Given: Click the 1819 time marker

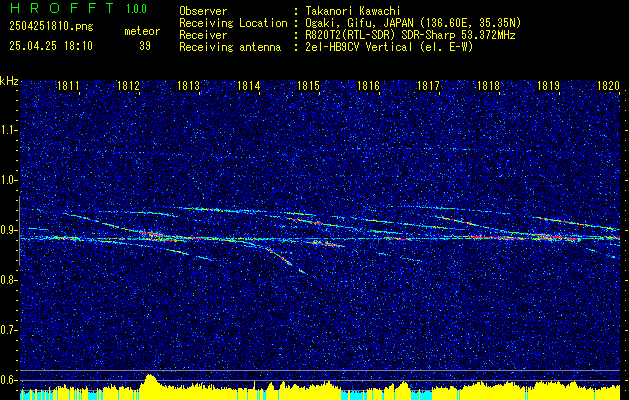Looking at the screenshot, I should 548,85.
